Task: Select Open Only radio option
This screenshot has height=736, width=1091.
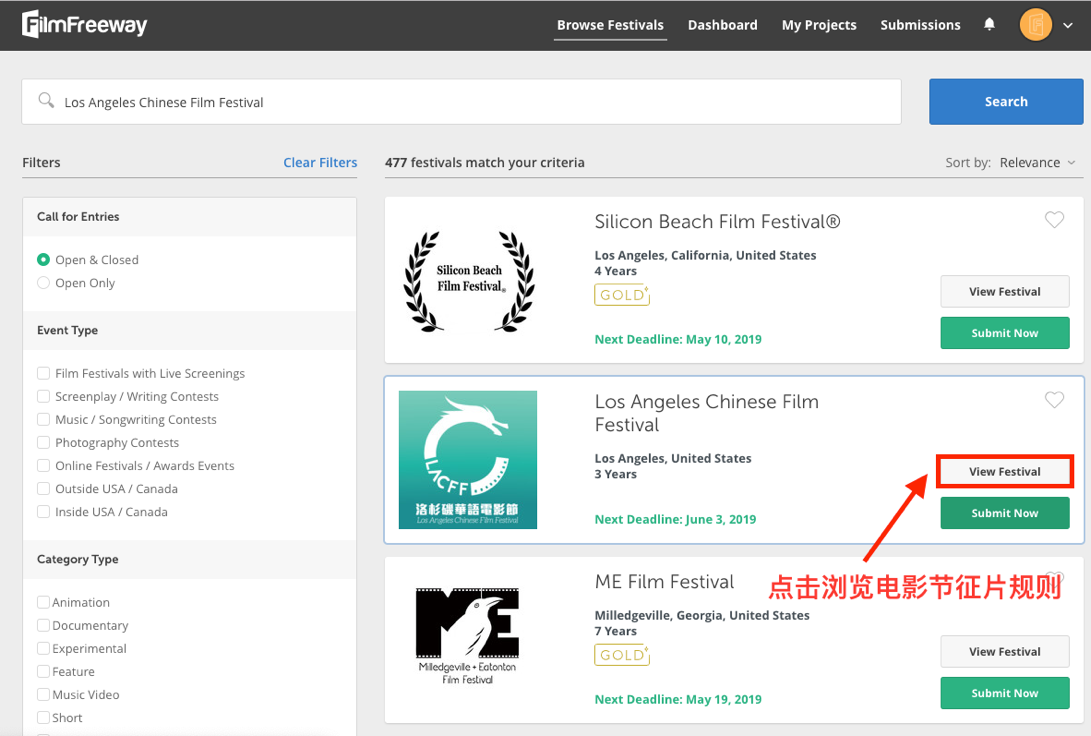Action: point(43,282)
